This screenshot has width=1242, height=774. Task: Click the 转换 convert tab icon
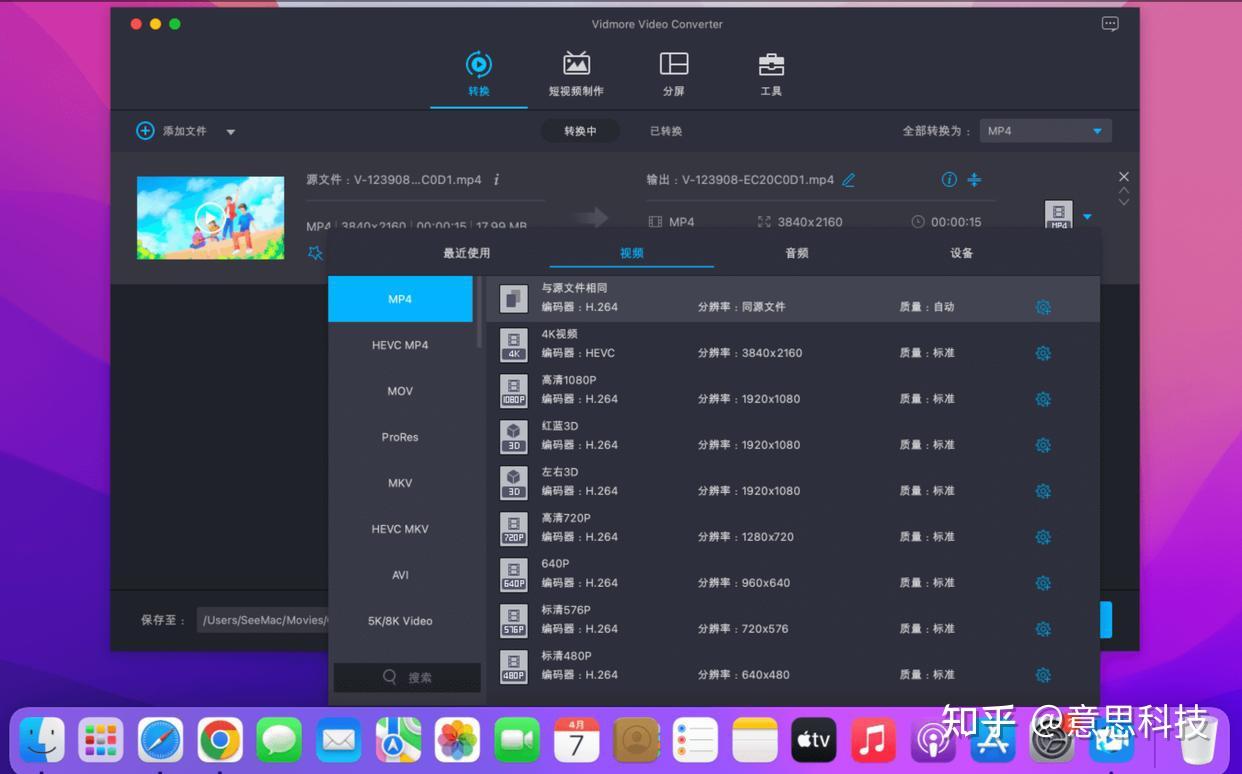coord(478,62)
